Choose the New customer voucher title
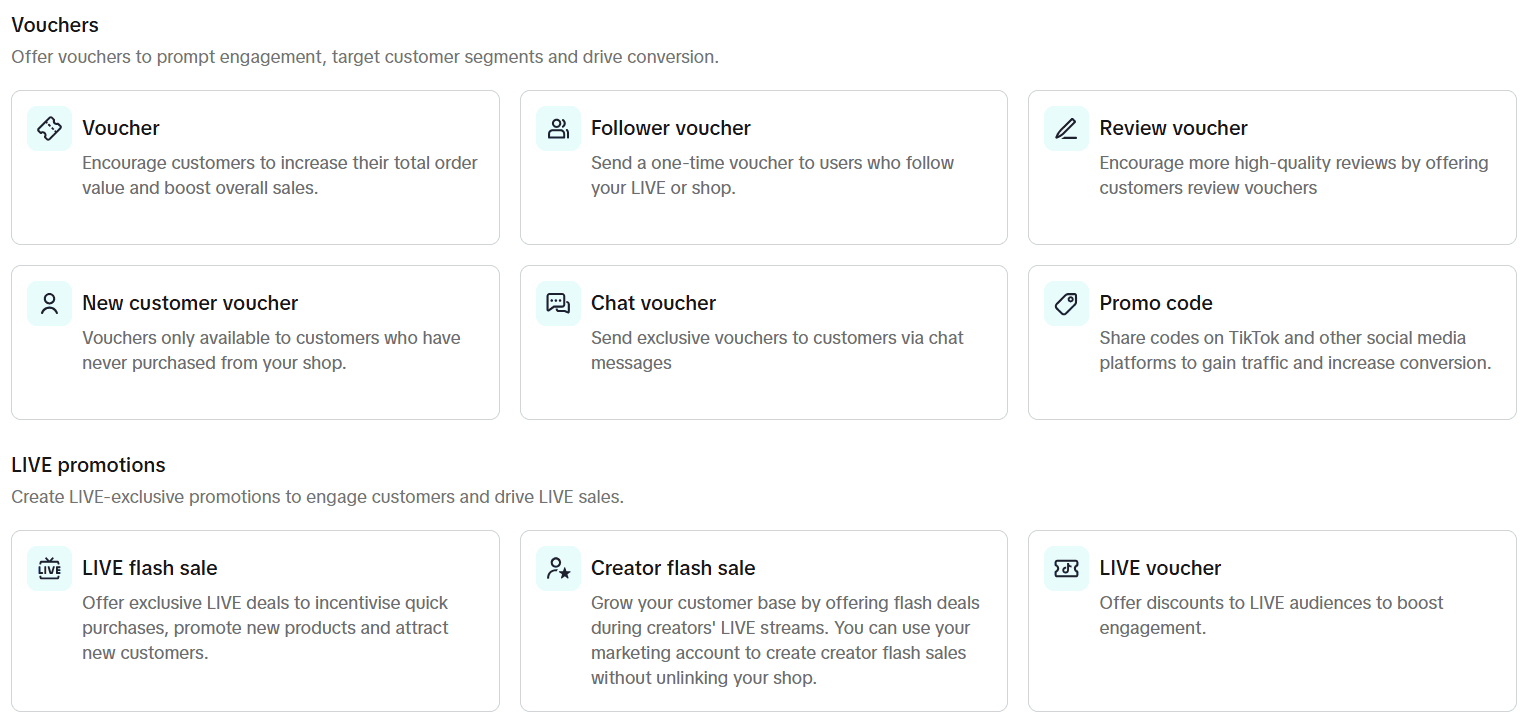The height and width of the screenshot is (727, 1527). [190, 303]
